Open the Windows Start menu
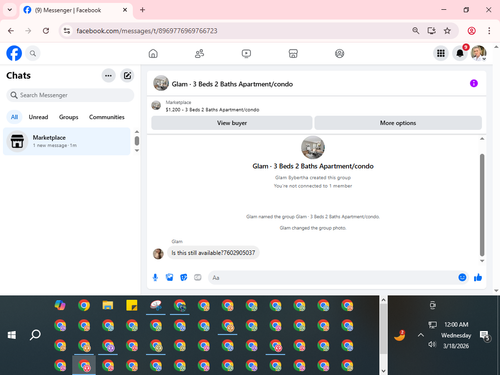The image size is (500, 375). pyautogui.click(x=12, y=335)
